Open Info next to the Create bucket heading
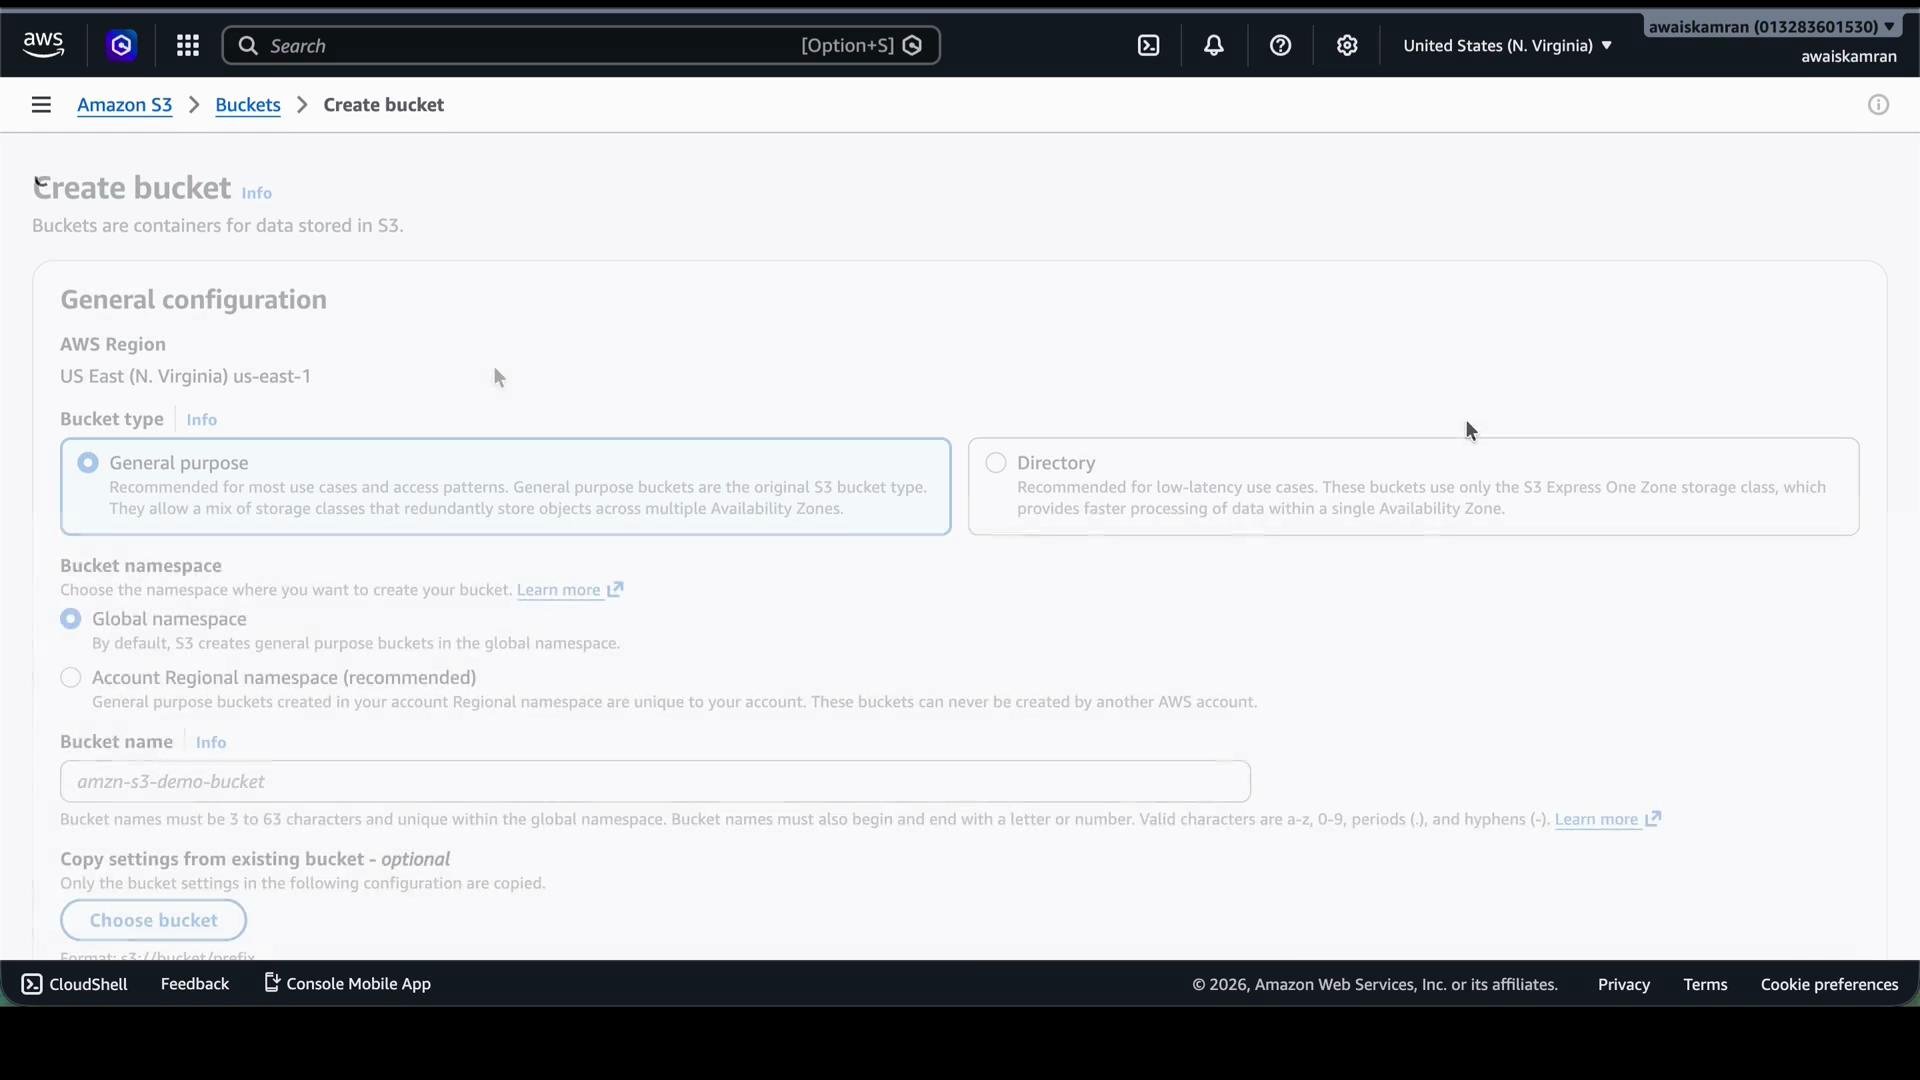Image resolution: width=1920 pixels, height=1080 pixels. point(257,193)
